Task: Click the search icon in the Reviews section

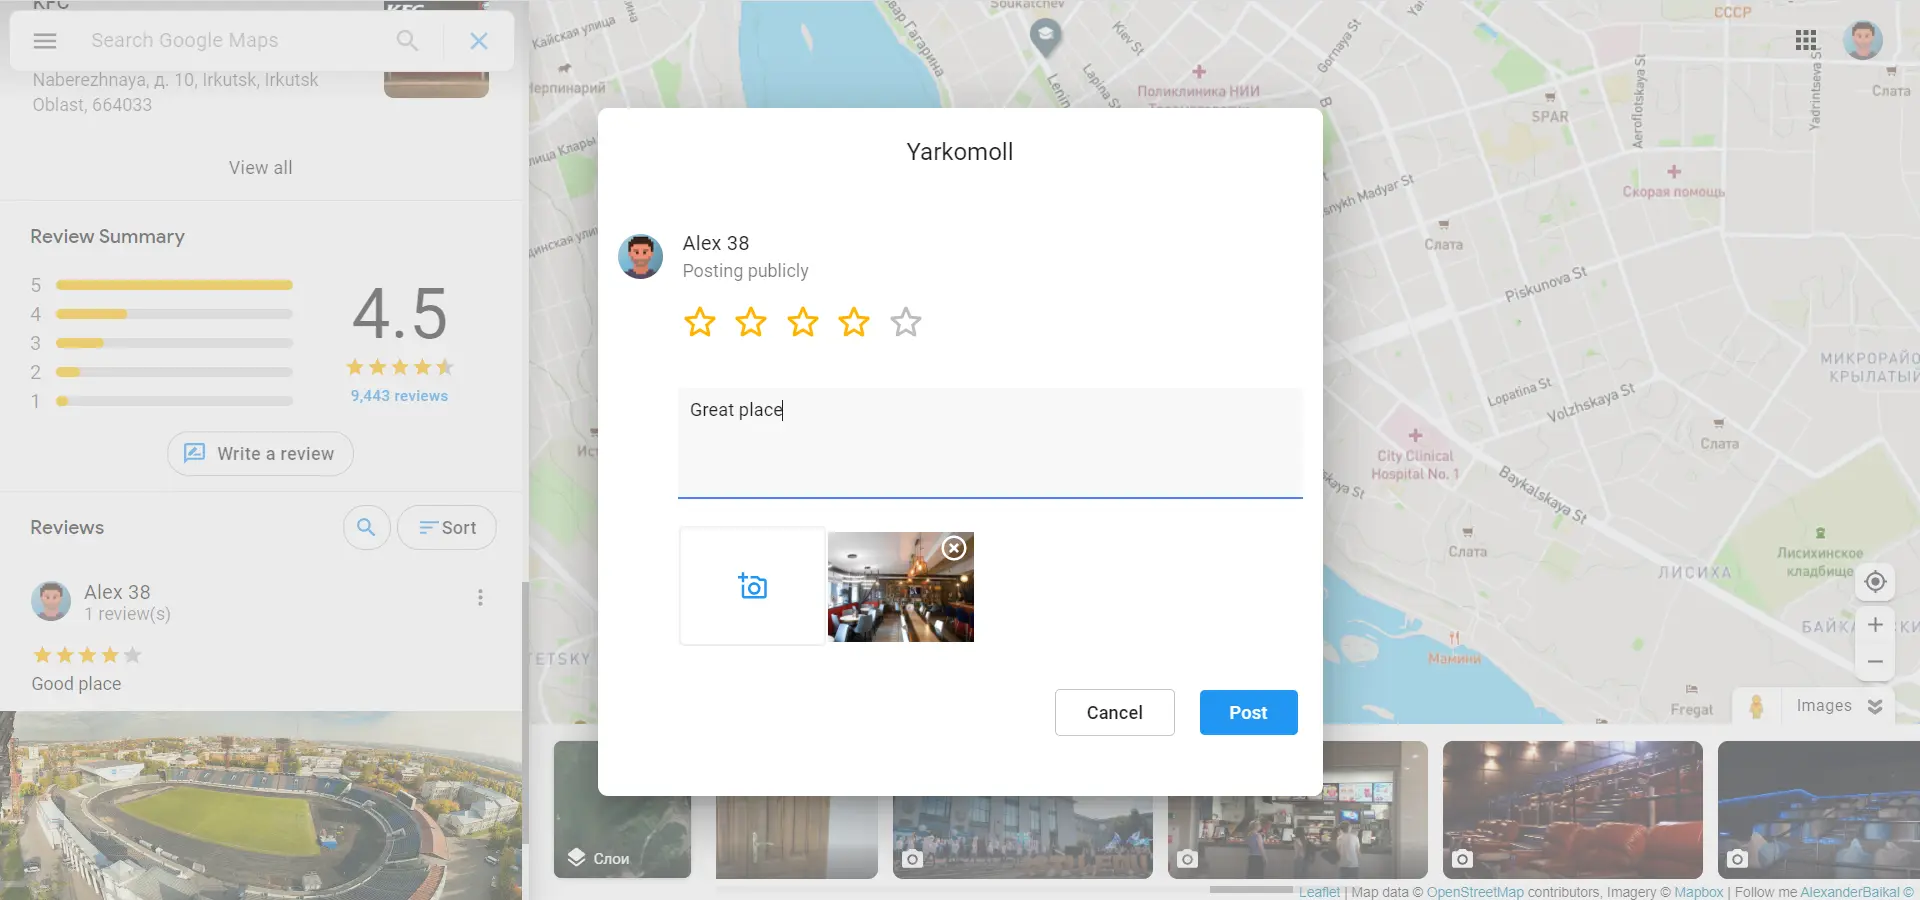Action: (x=366, y=527)
